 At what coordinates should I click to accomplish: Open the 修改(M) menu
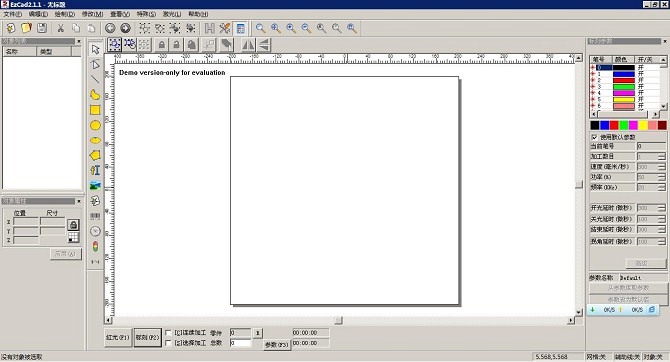(92, 14)
